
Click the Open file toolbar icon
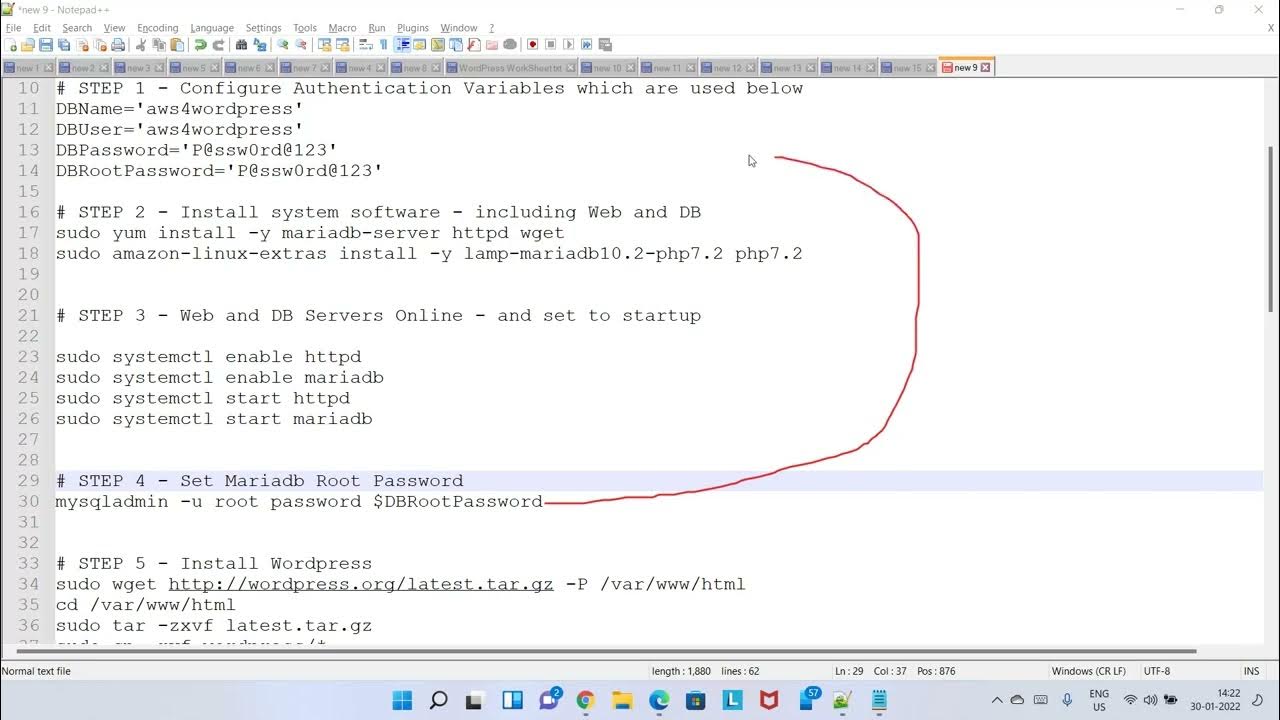click(x=28, y=45)
